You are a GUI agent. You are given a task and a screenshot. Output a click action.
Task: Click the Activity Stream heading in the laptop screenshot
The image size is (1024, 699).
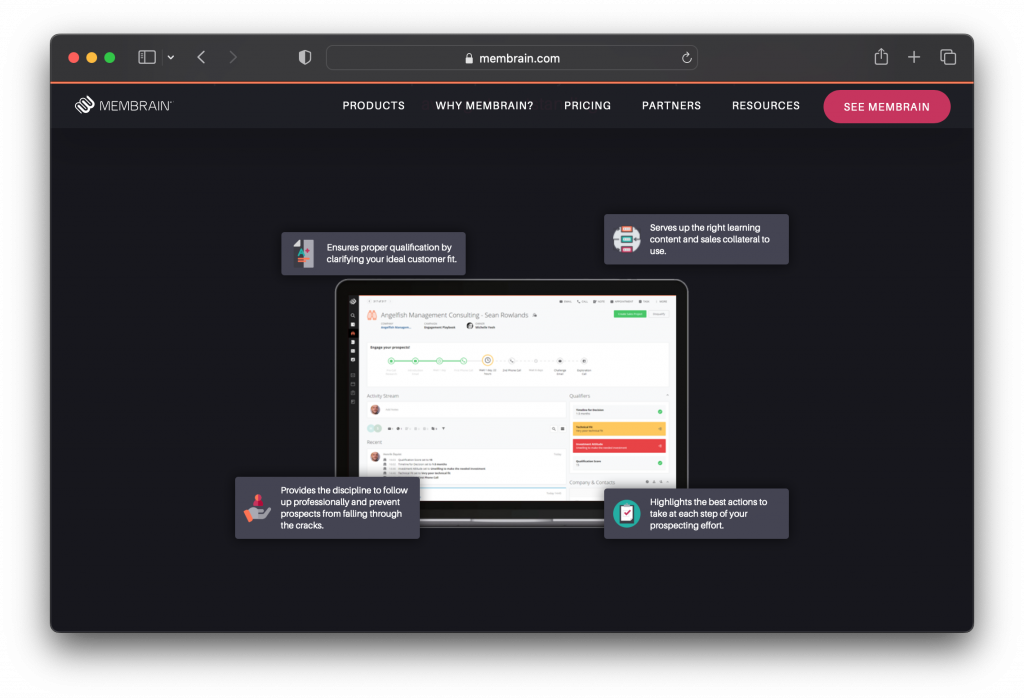click(383, 396)
